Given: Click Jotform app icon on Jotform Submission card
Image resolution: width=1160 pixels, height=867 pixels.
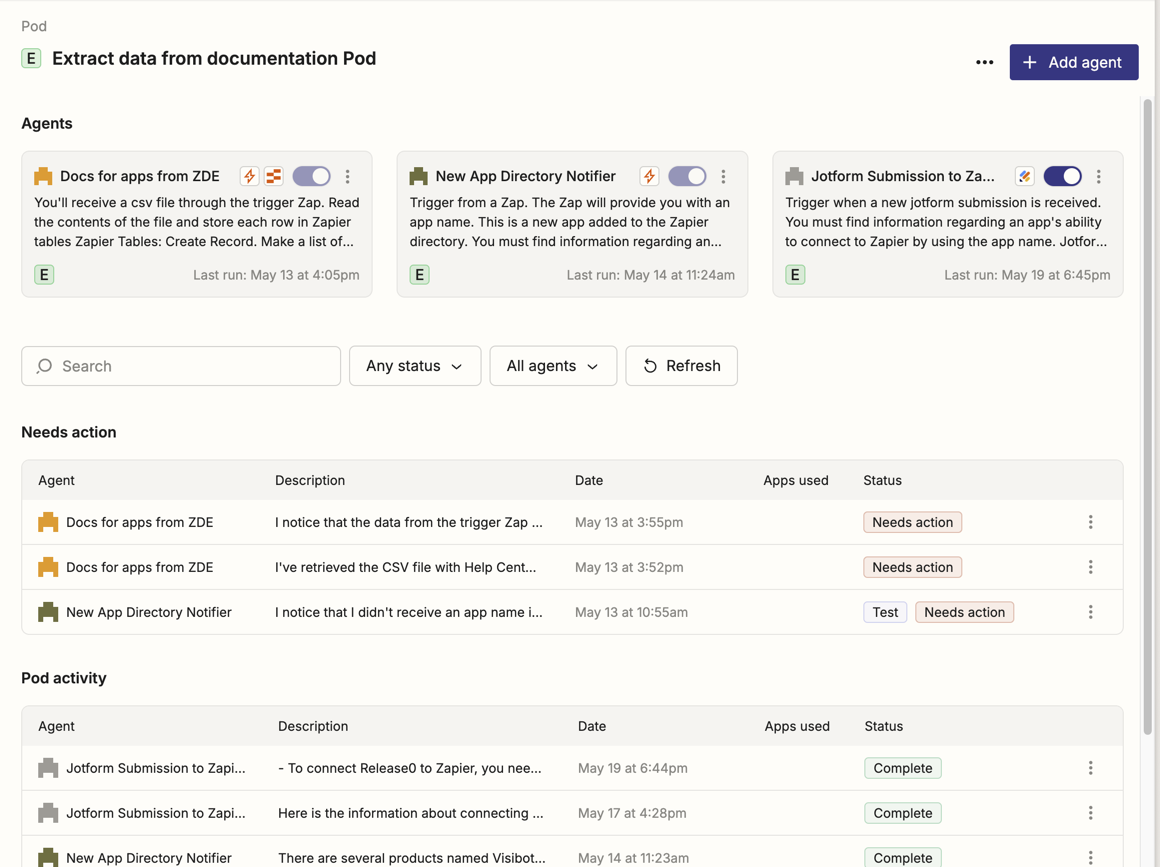Looking at the screenshot, I should pos(1025,176).
